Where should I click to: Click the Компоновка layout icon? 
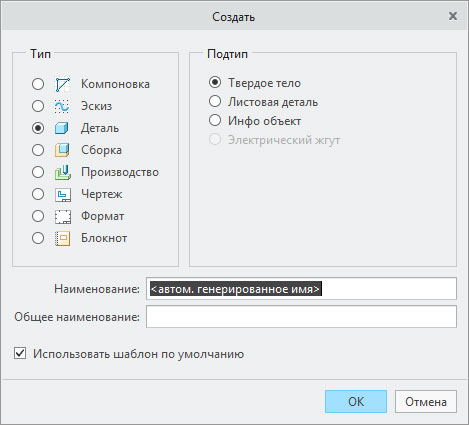pos(63,84)
